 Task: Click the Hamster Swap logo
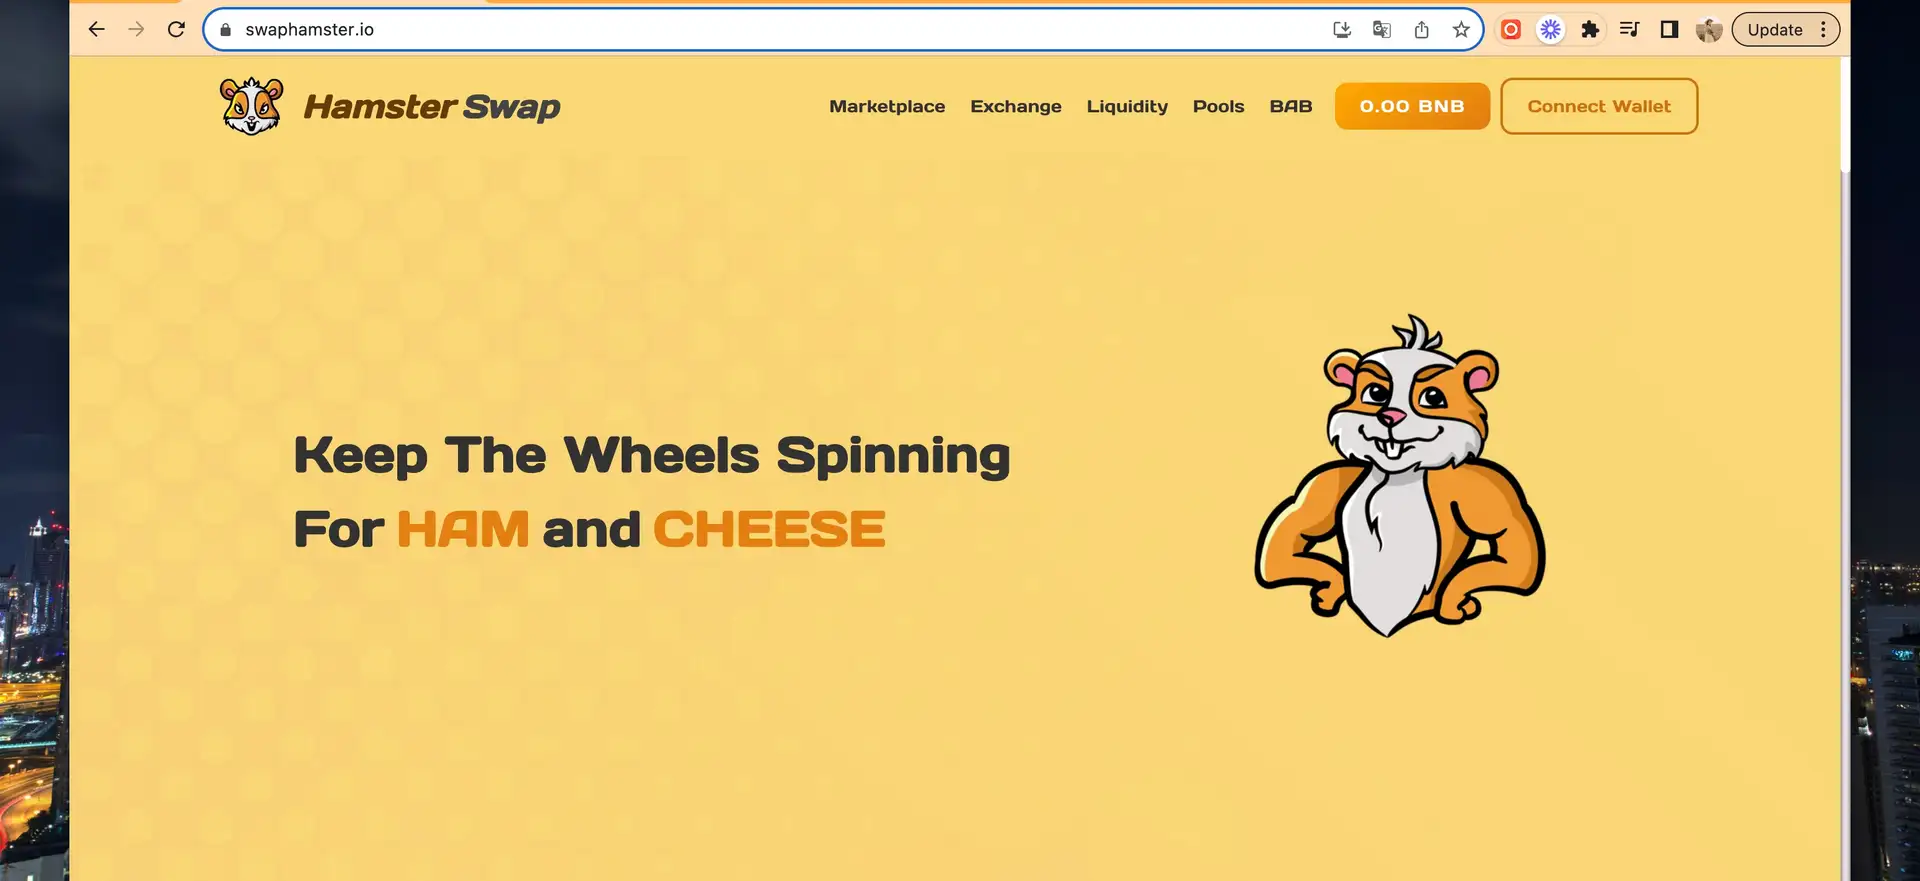click(x=390, y=106)
